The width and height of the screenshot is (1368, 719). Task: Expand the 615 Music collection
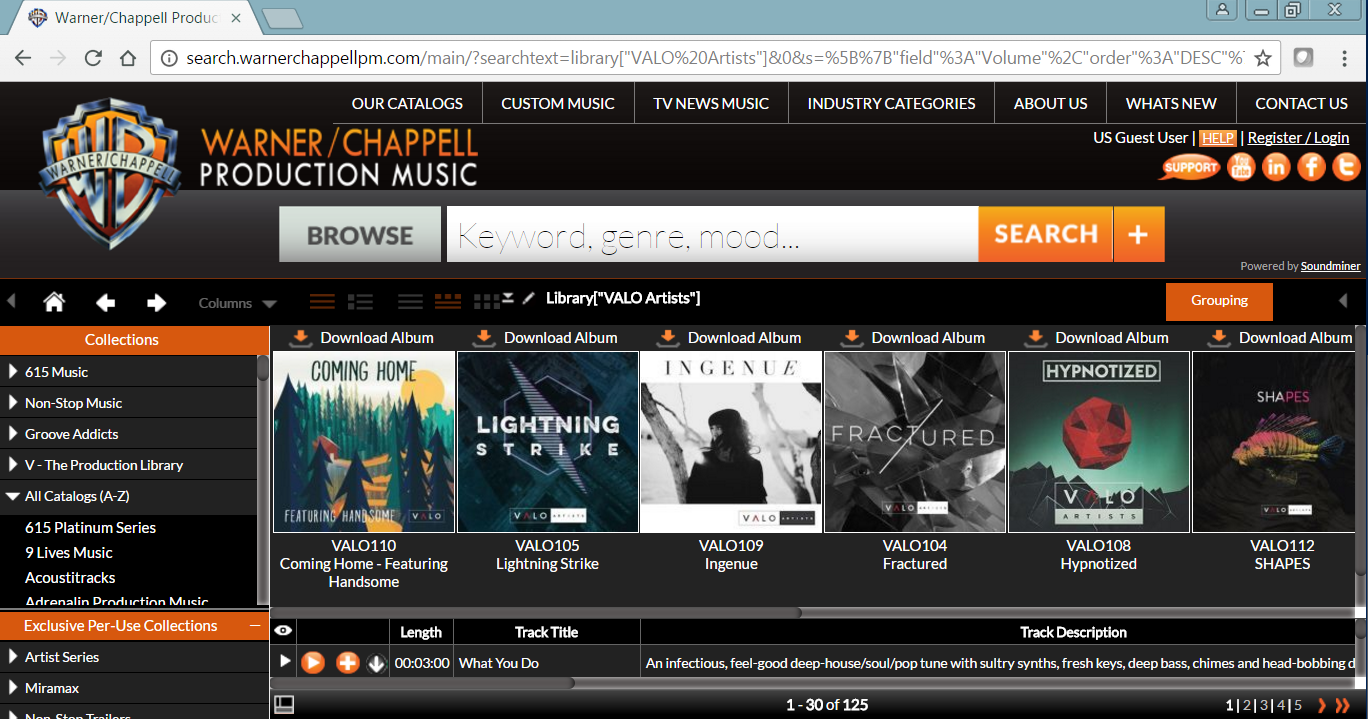pos(13,372)
